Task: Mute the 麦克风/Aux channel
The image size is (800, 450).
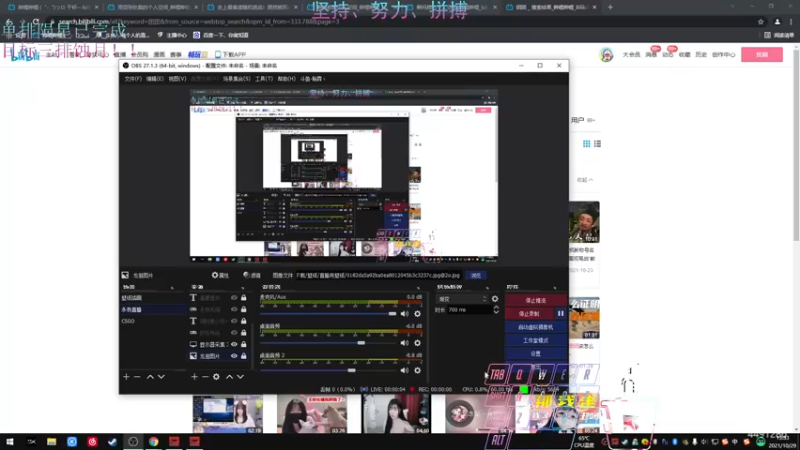Action: click(405, 314)
